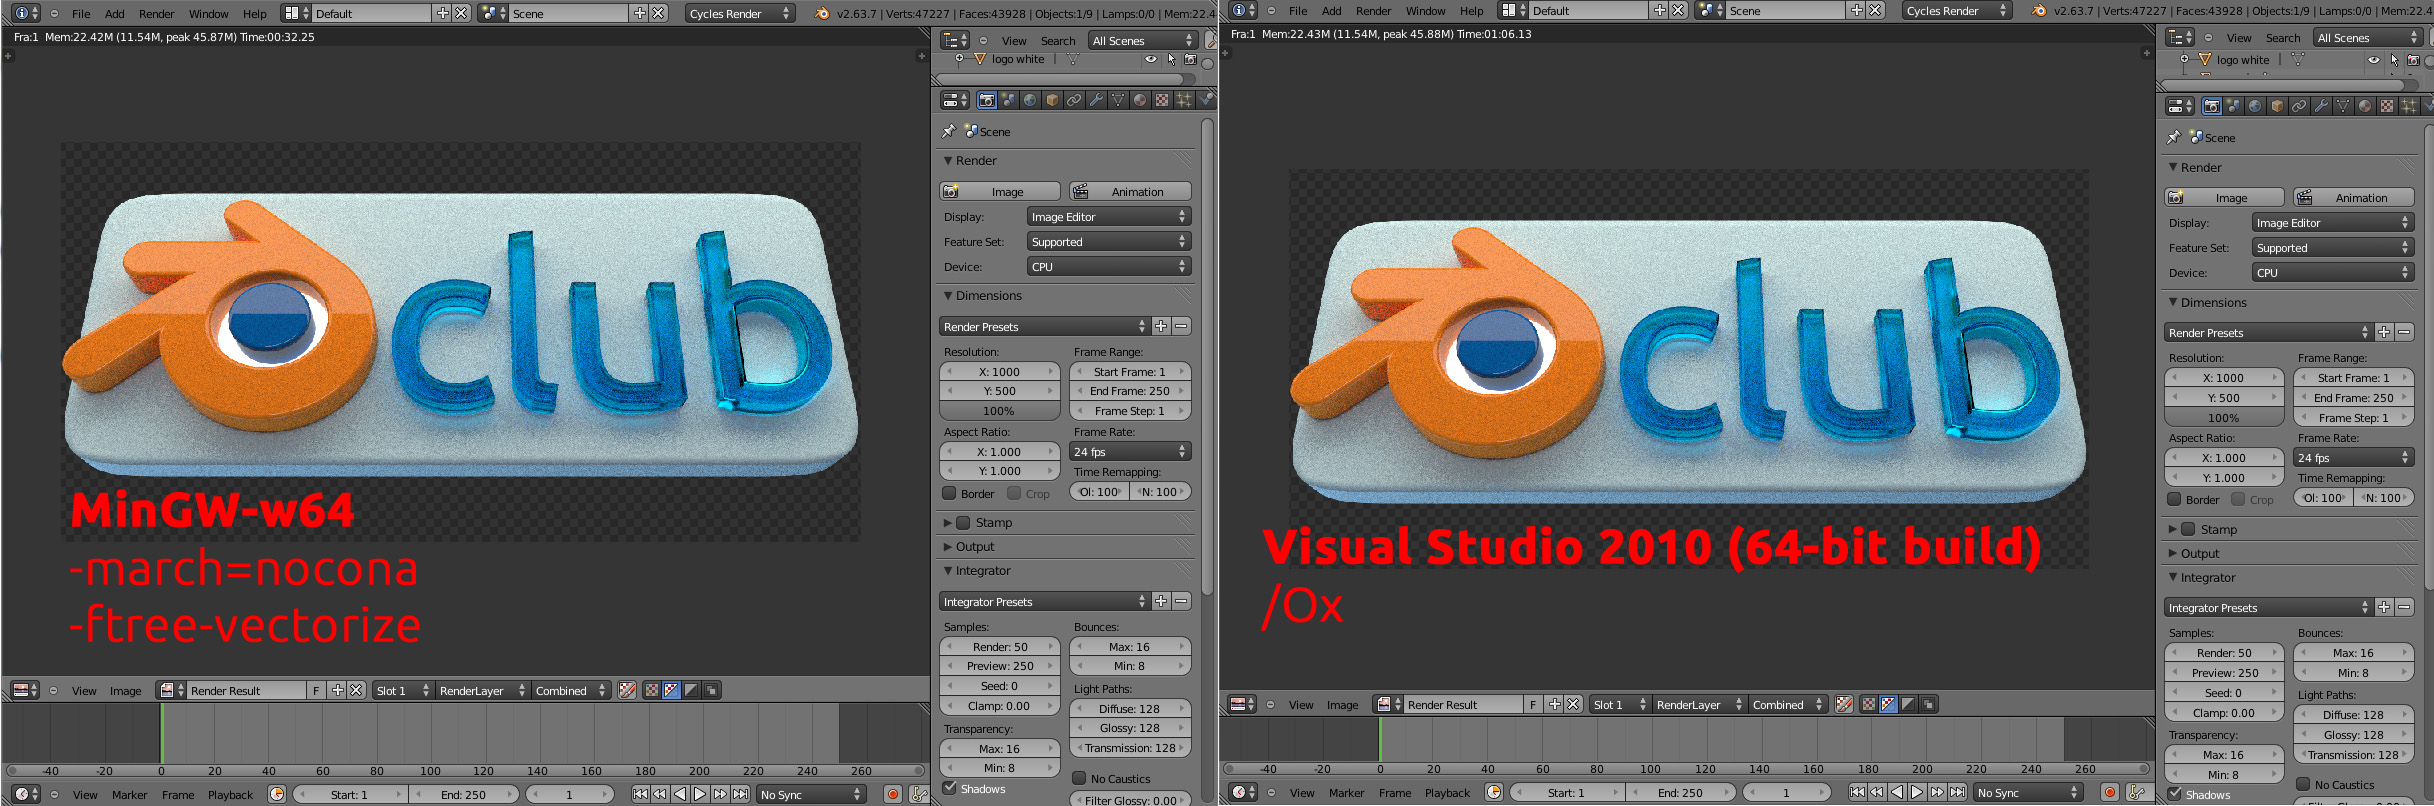Enable Crop checkbox in left window
This screenshot has height=806, width=2434.
click(x=1014, y=493)
